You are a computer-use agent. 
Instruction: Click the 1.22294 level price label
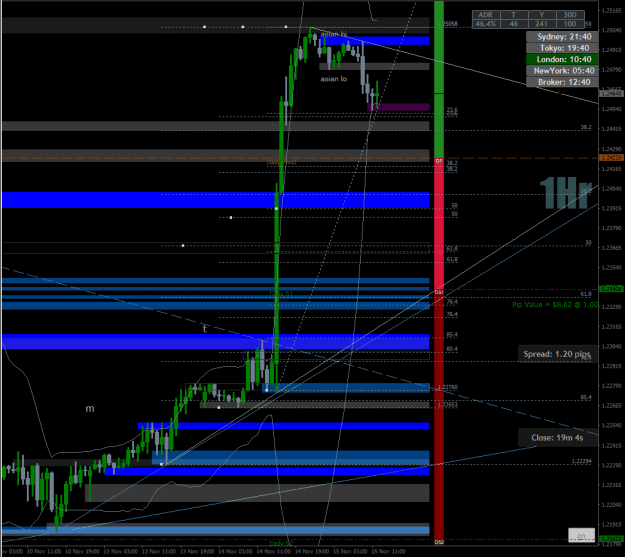(582, 461)
